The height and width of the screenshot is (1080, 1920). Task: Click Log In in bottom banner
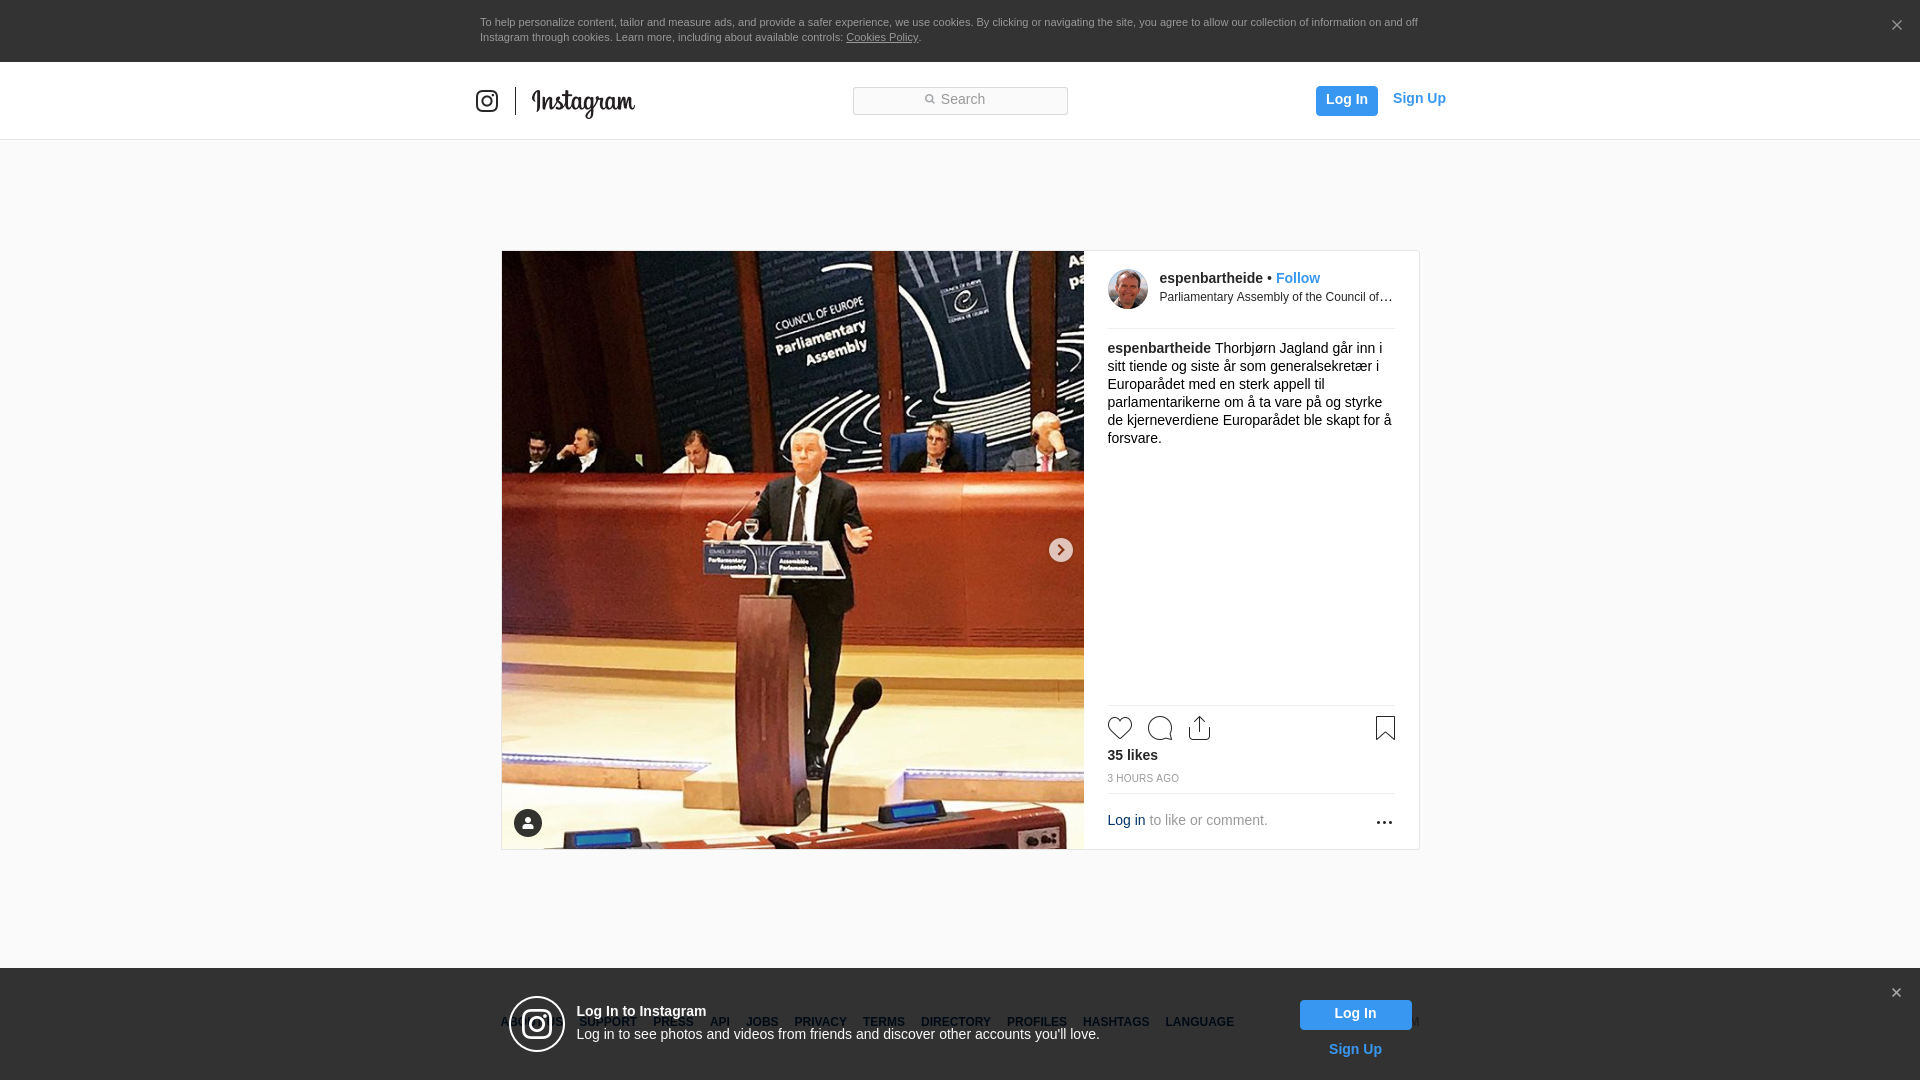point(1355,1015)
